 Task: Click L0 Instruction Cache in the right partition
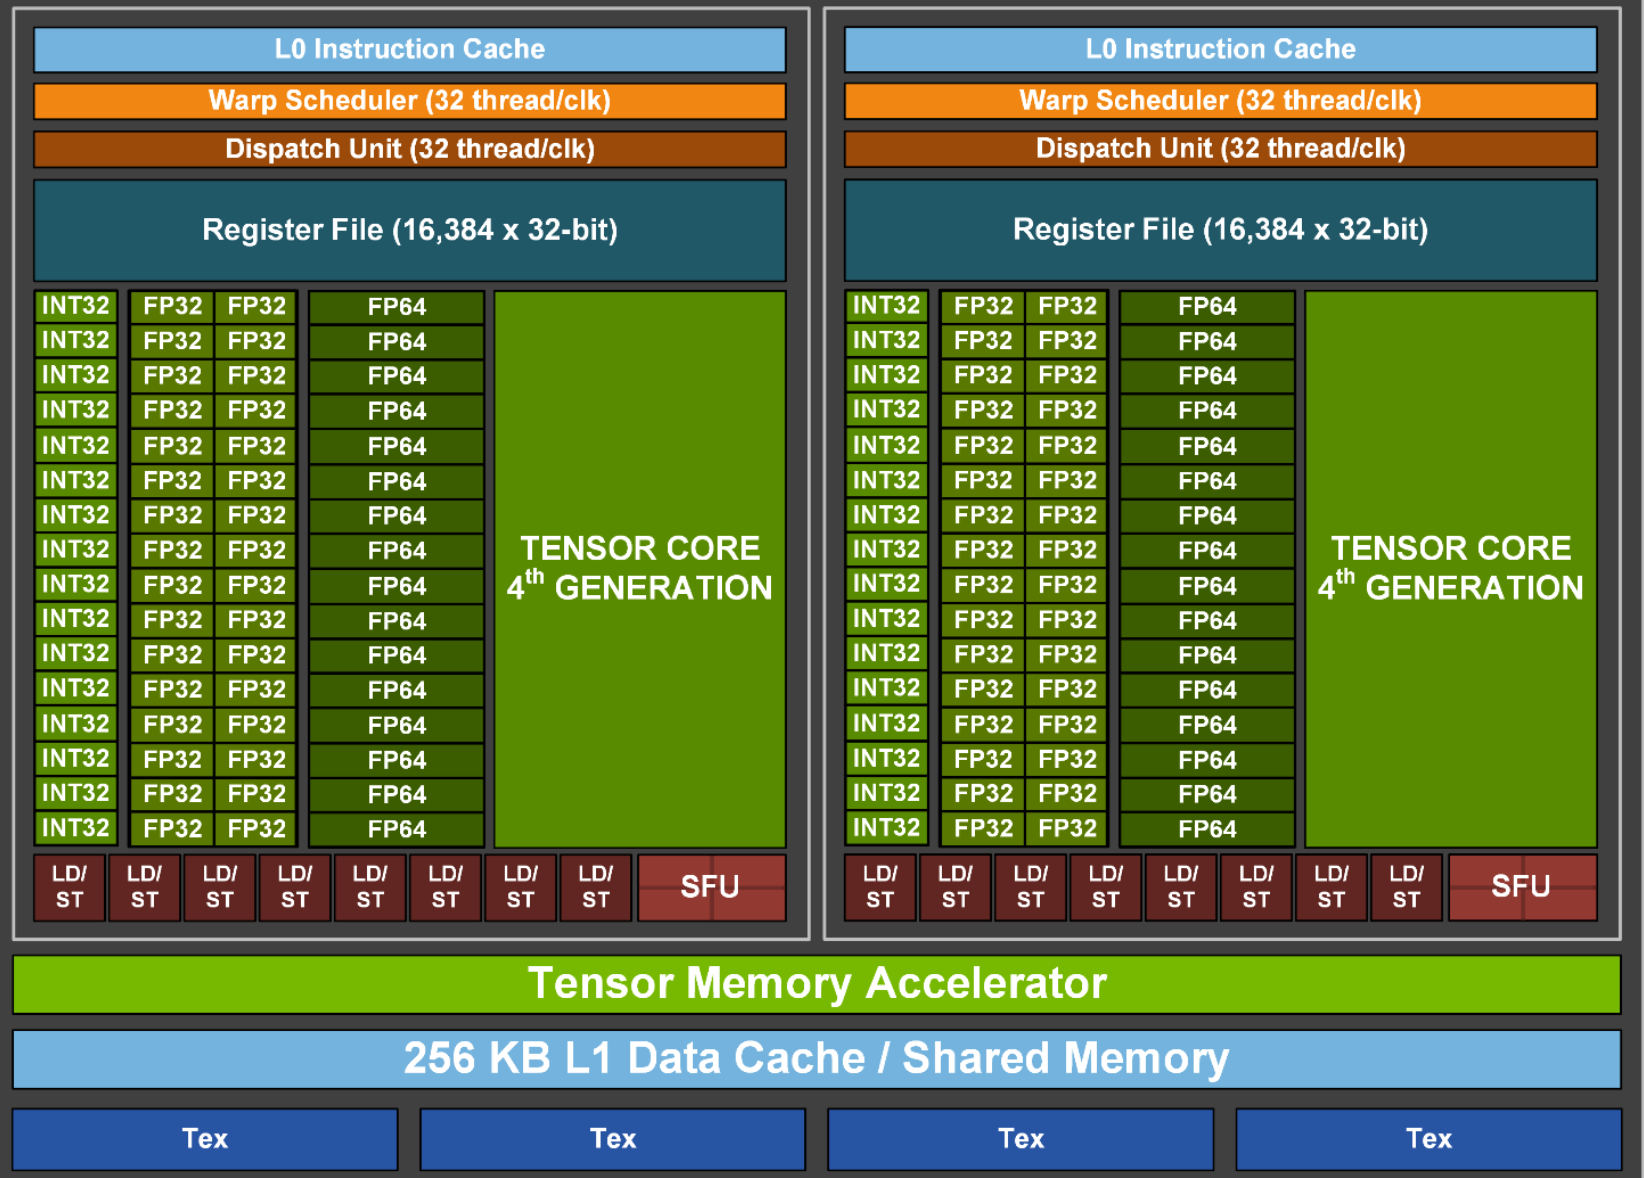[x=1220, y=50]
